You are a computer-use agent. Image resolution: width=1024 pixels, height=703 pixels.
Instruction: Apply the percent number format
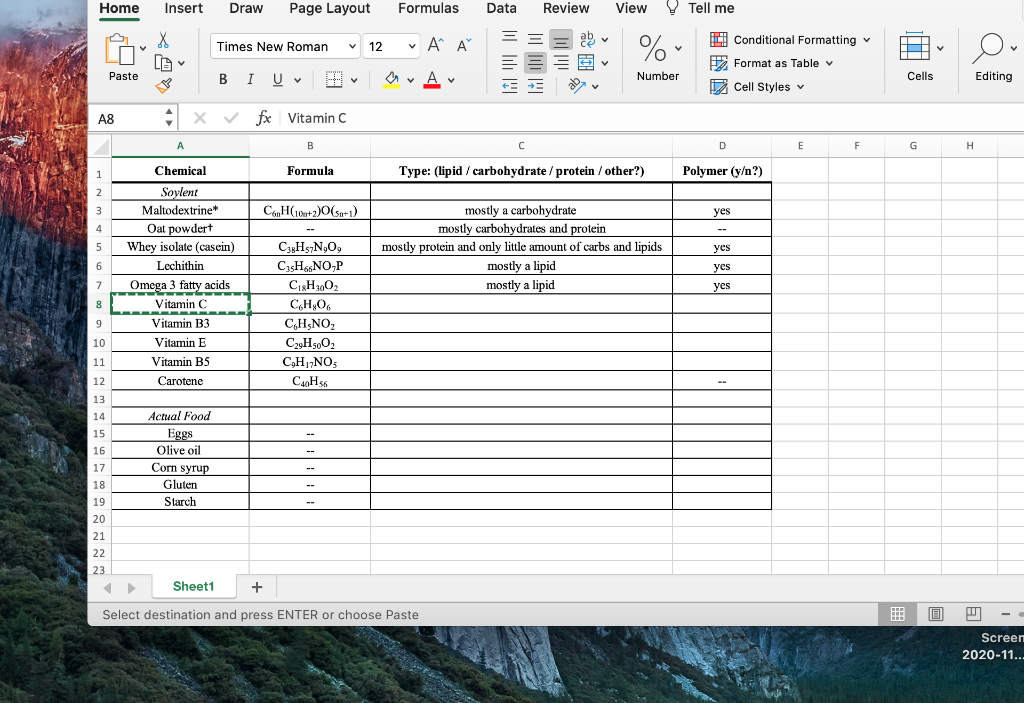point(651,49)
